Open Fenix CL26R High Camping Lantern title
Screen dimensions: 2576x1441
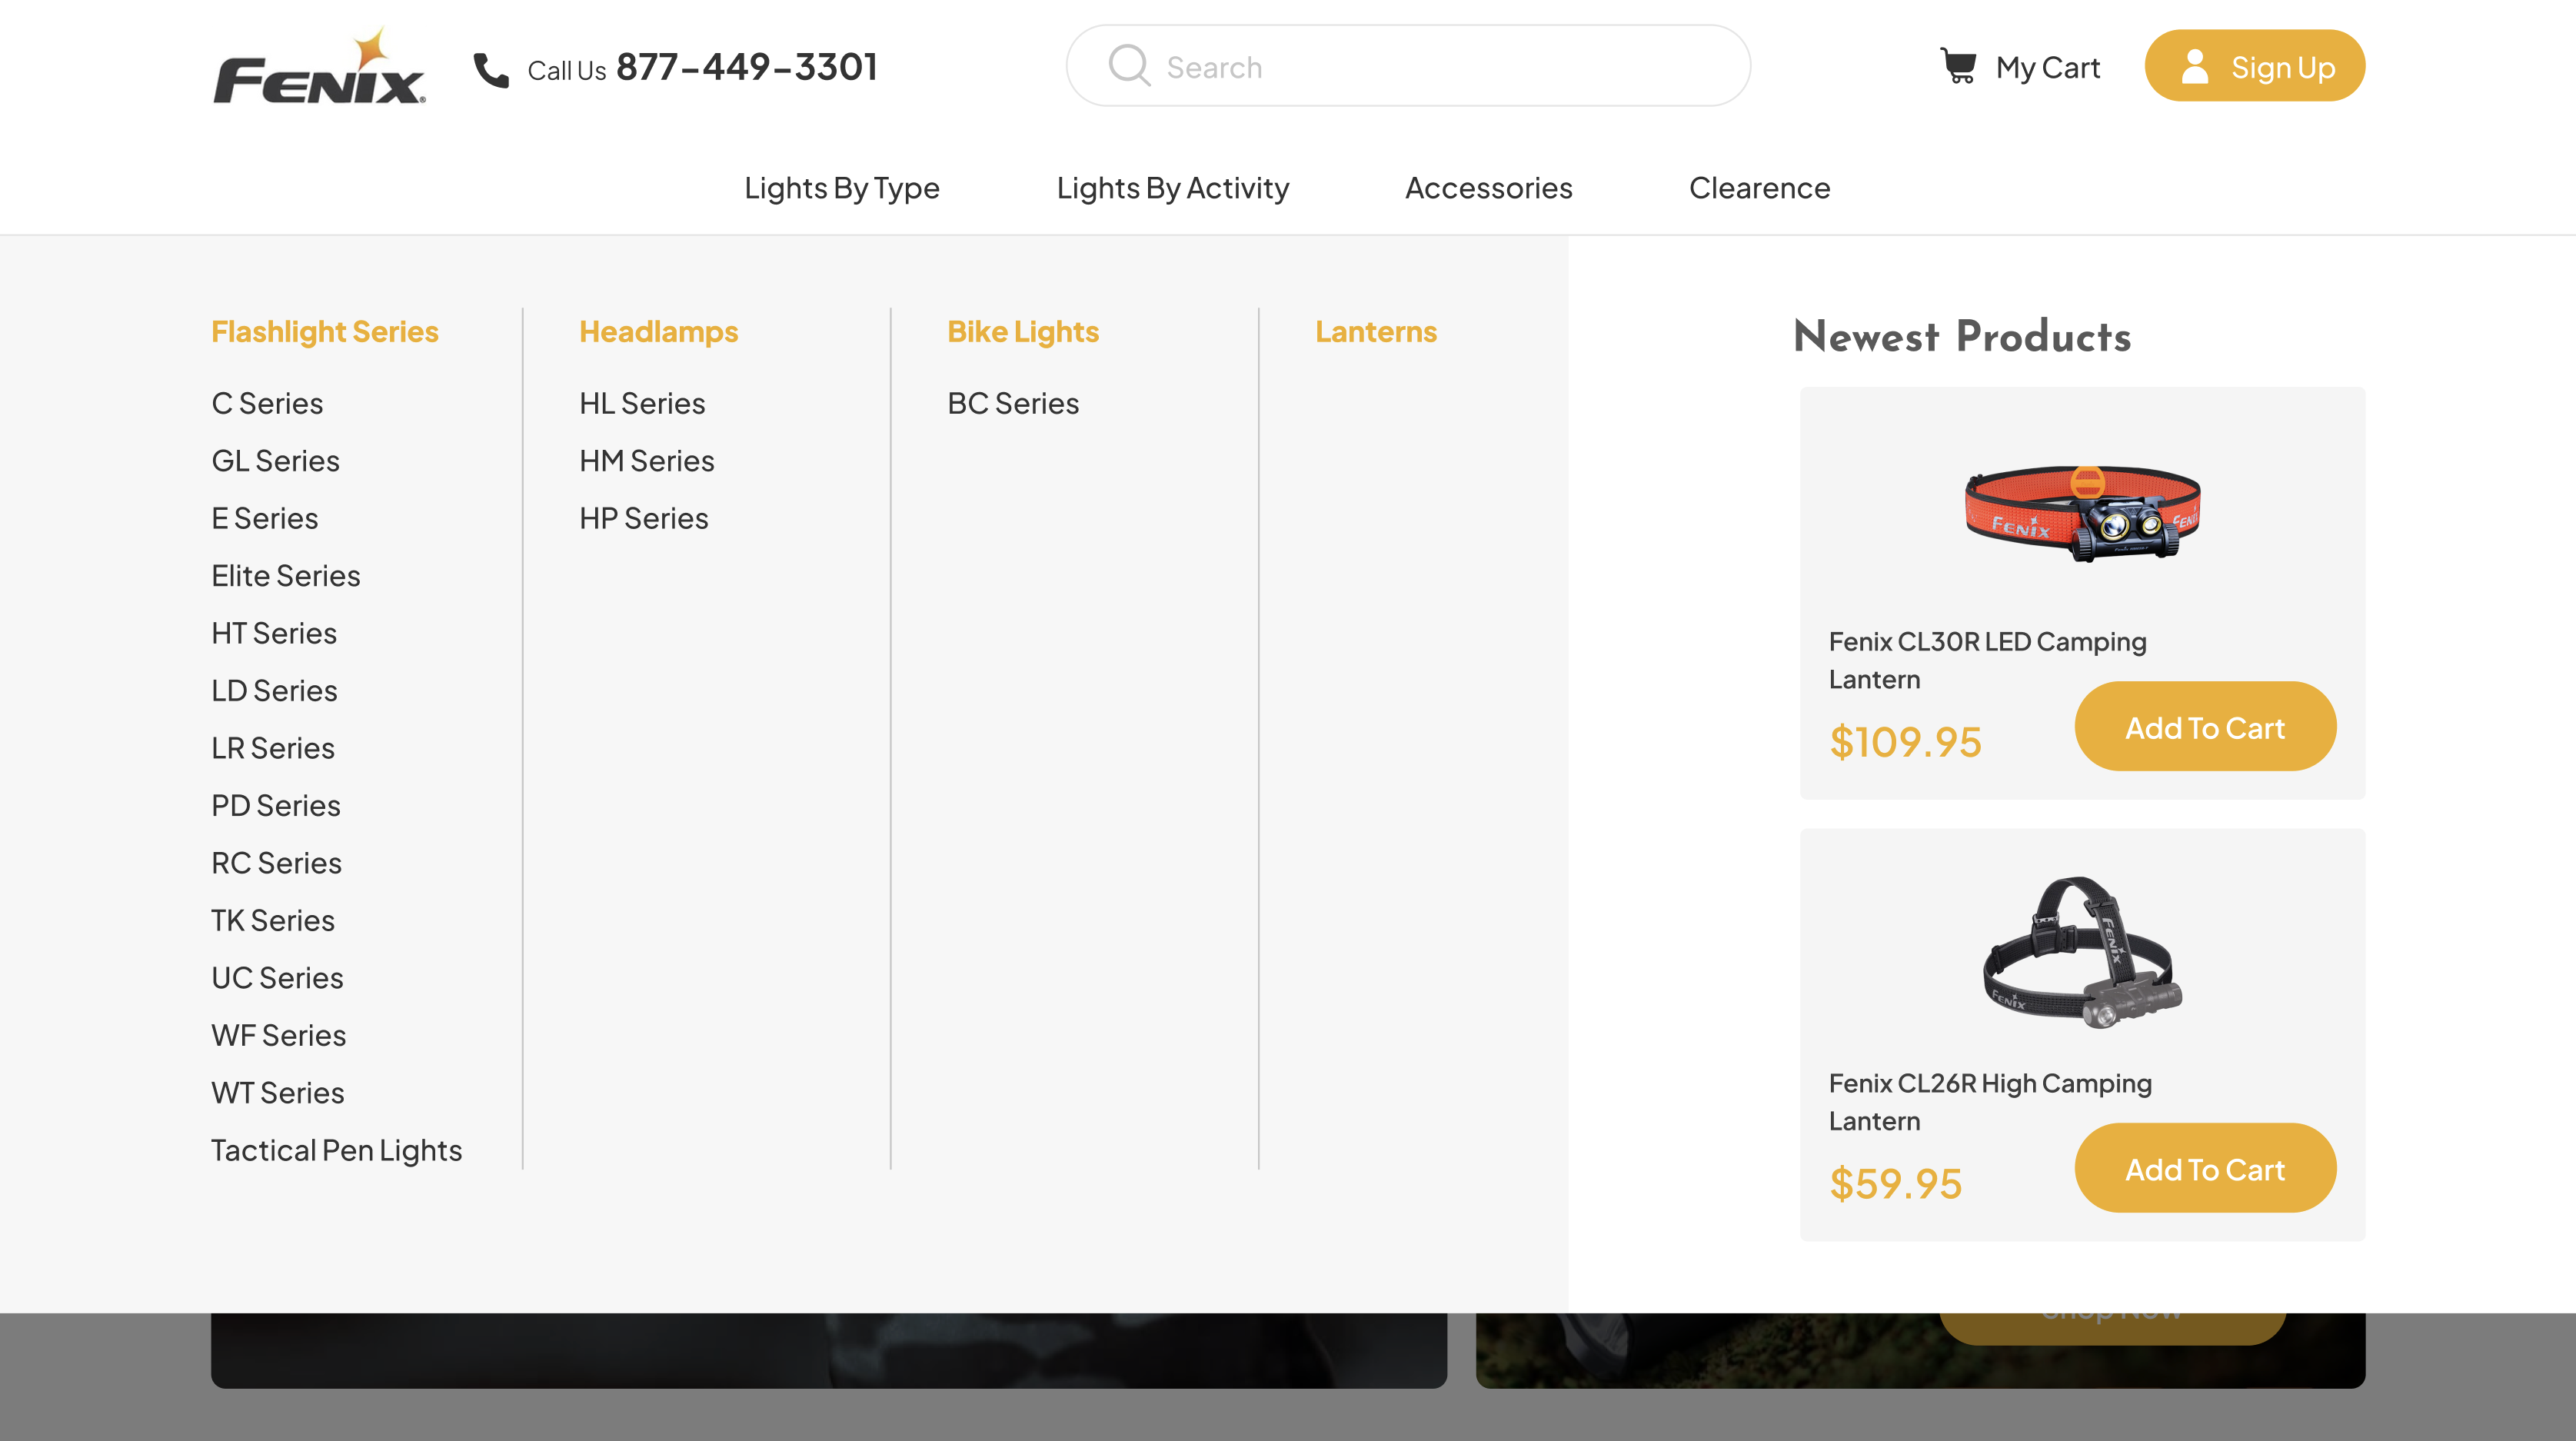click(1990, 1102)
